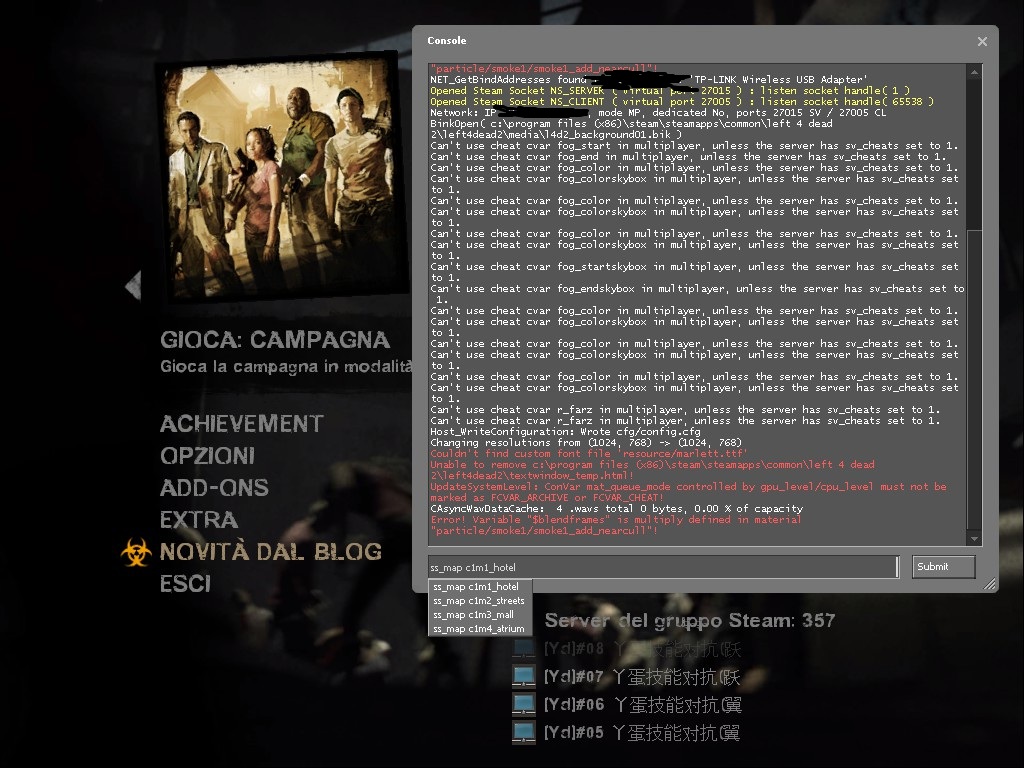Select ESCI to quit the game
Image resolution: width=1024 pixels, height=768 pixels.
click(185, 584)
